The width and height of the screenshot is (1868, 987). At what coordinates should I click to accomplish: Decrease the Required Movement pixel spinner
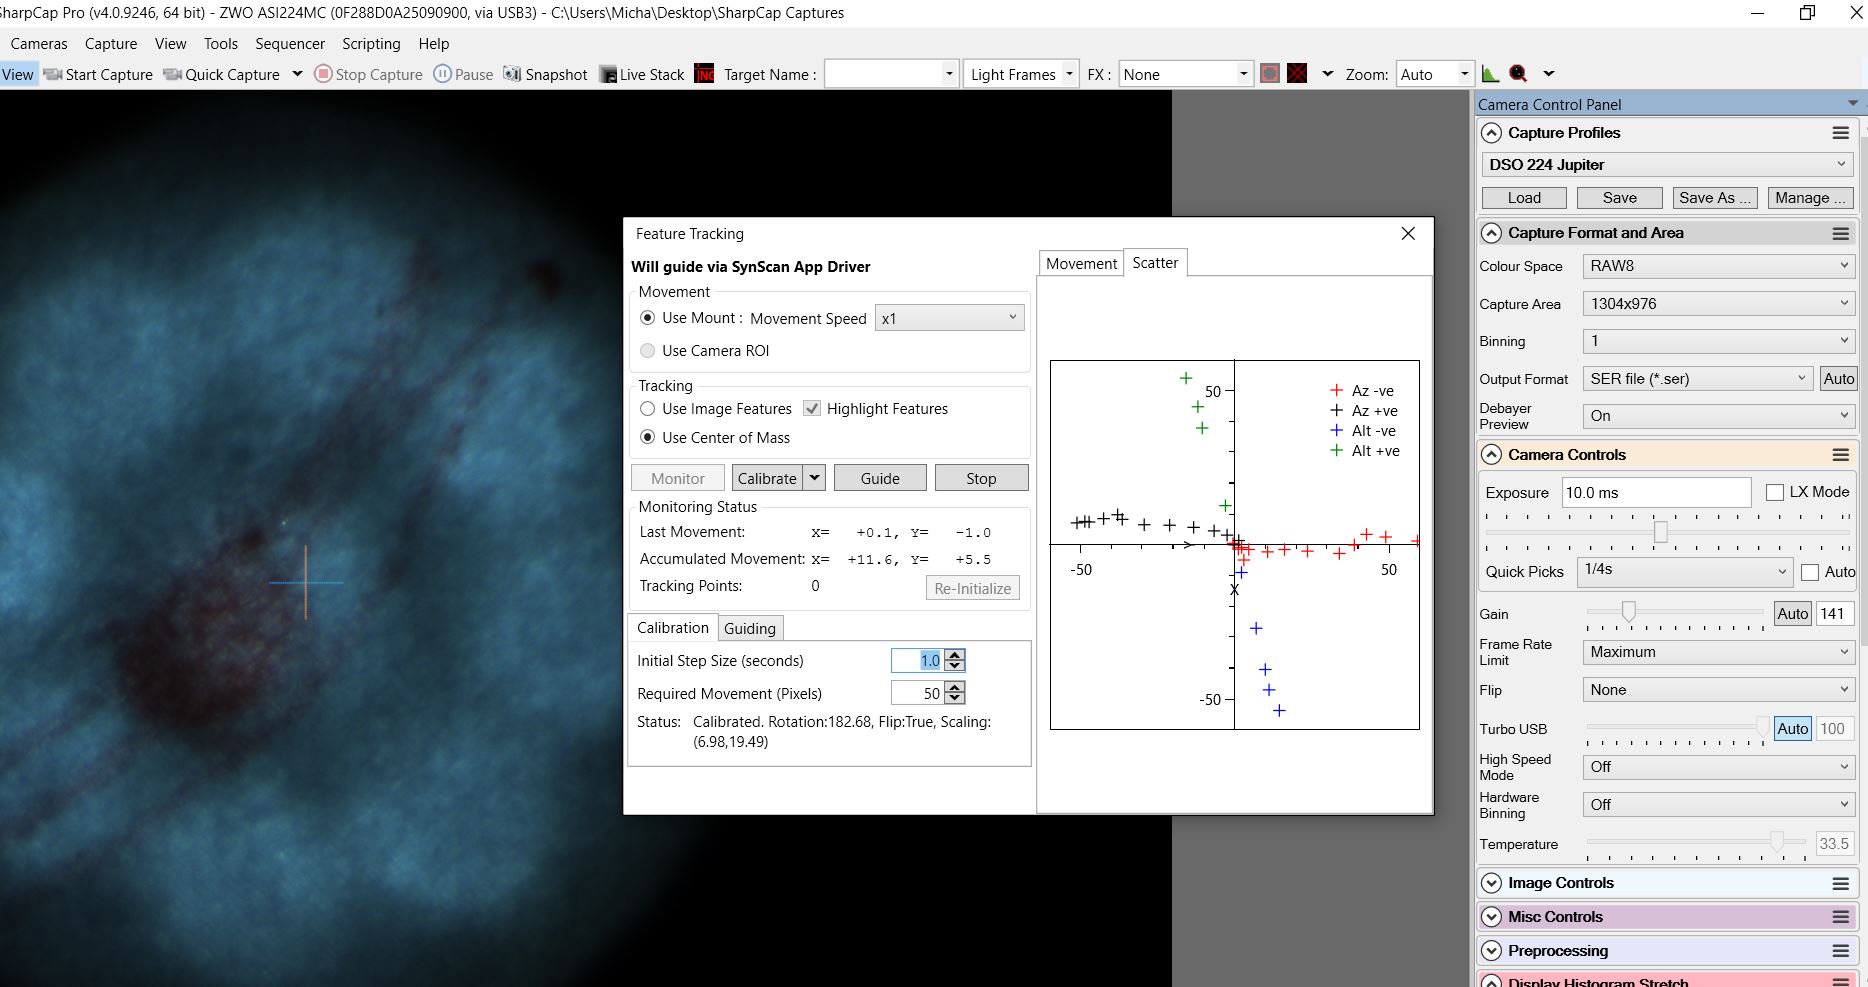click(x=955, y=699)
